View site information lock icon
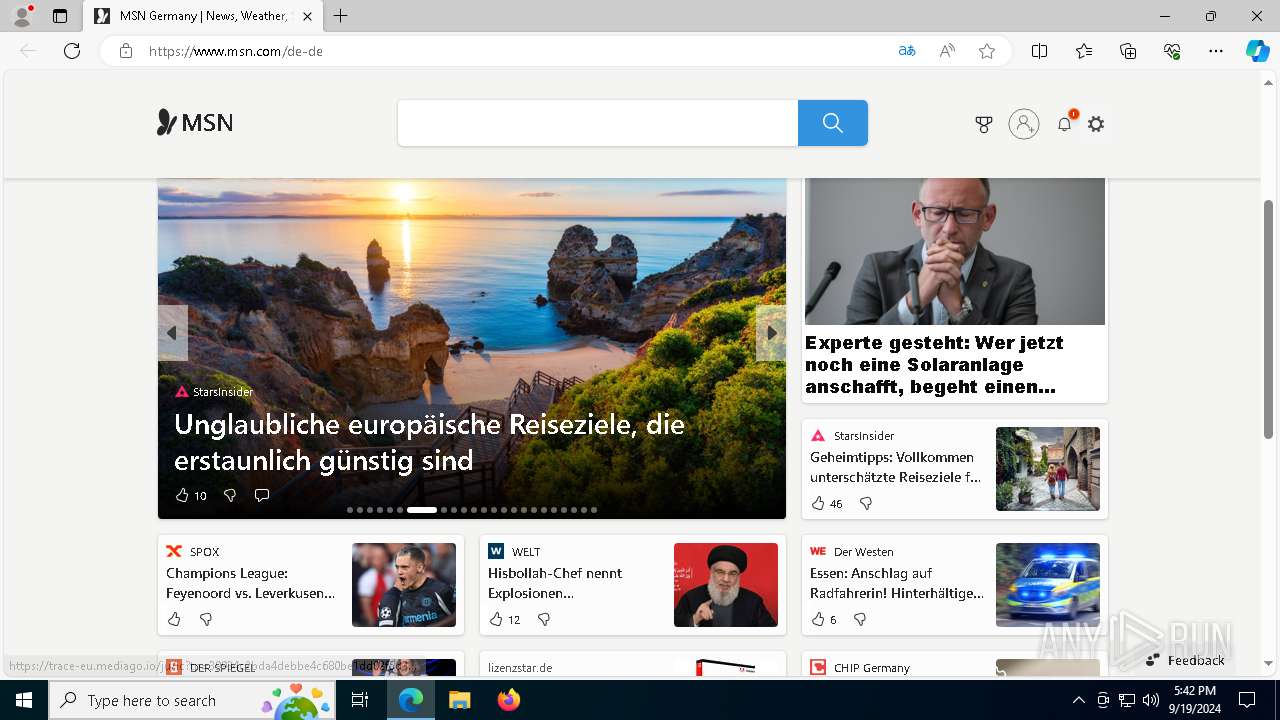1280x720 pixels. 126,51
